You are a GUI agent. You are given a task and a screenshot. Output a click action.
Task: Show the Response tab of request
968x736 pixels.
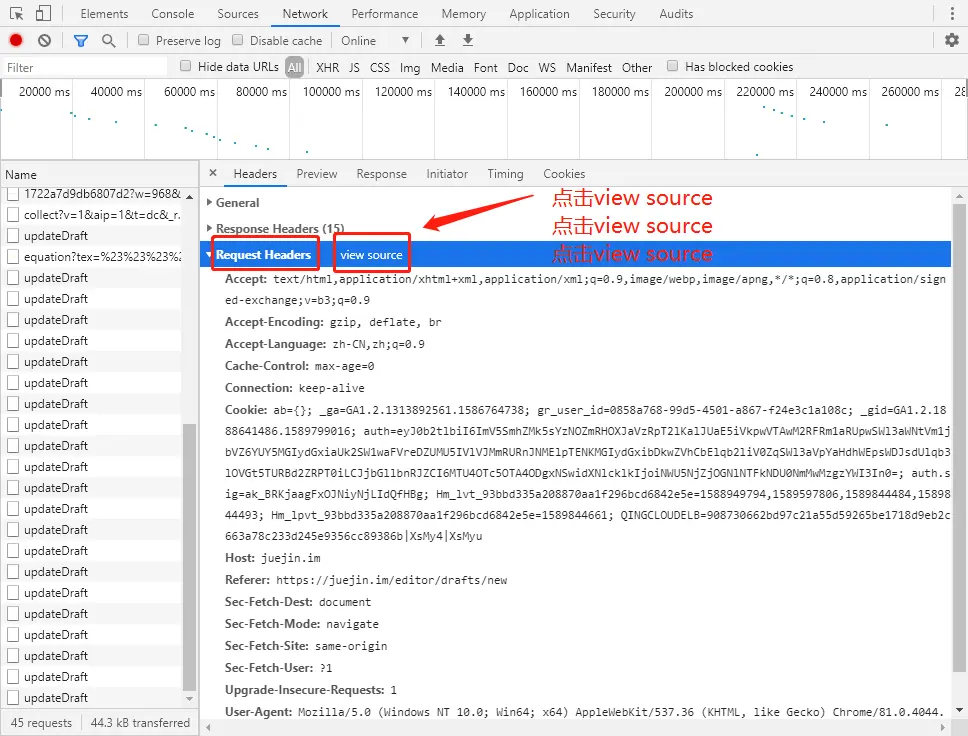382,174
